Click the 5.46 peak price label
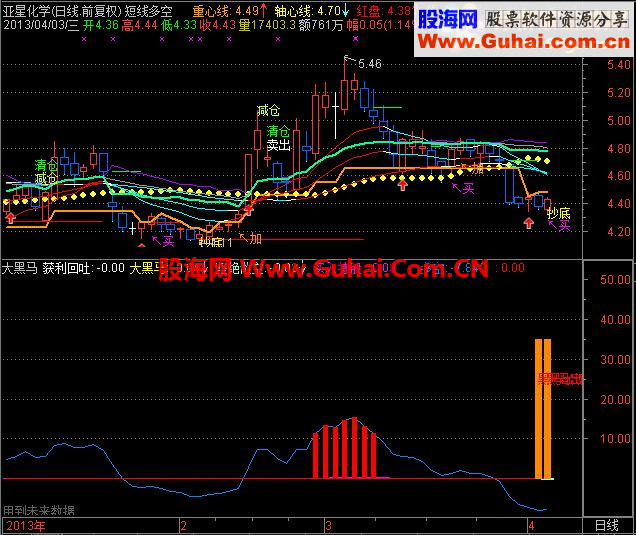Image resolution: width=636 pixels, height=535 pixels. pyautogui.click(x=370, y=64)
